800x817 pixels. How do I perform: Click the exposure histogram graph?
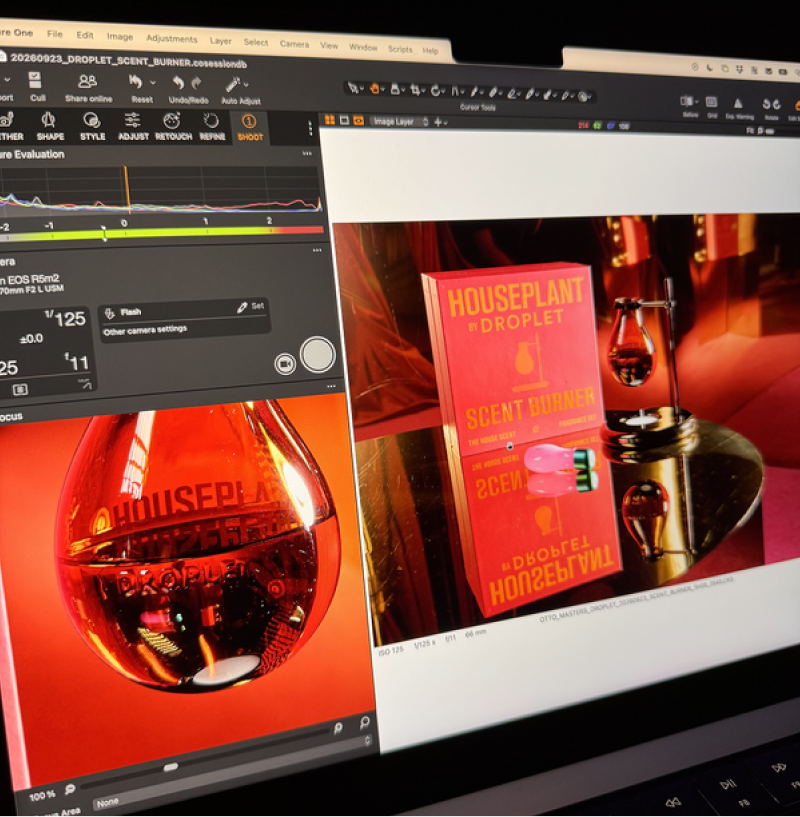[x=159, y=190]
